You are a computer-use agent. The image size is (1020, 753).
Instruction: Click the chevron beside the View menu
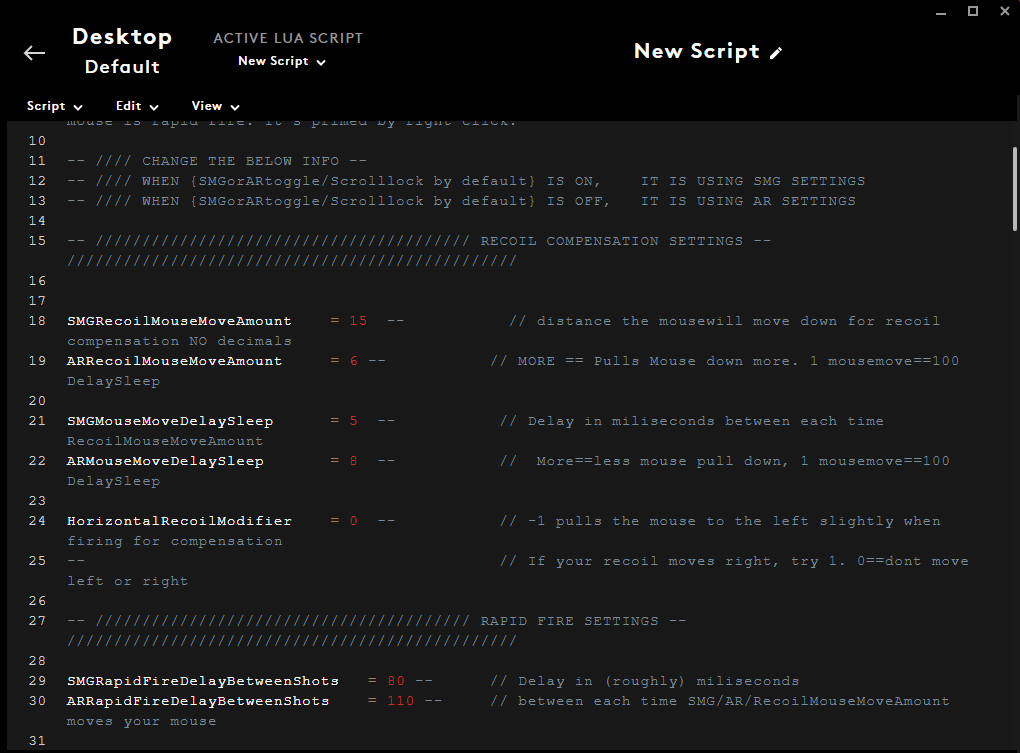pyautogui.click(x=235, y=107)
